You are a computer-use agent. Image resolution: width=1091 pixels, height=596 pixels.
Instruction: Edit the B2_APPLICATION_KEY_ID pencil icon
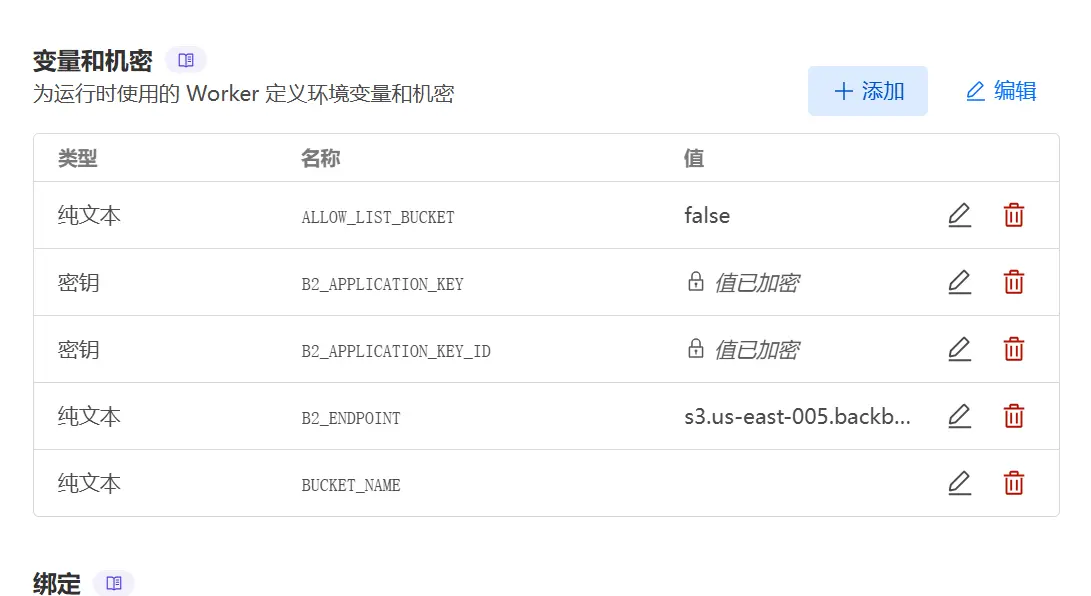click(x=959, y=349)
